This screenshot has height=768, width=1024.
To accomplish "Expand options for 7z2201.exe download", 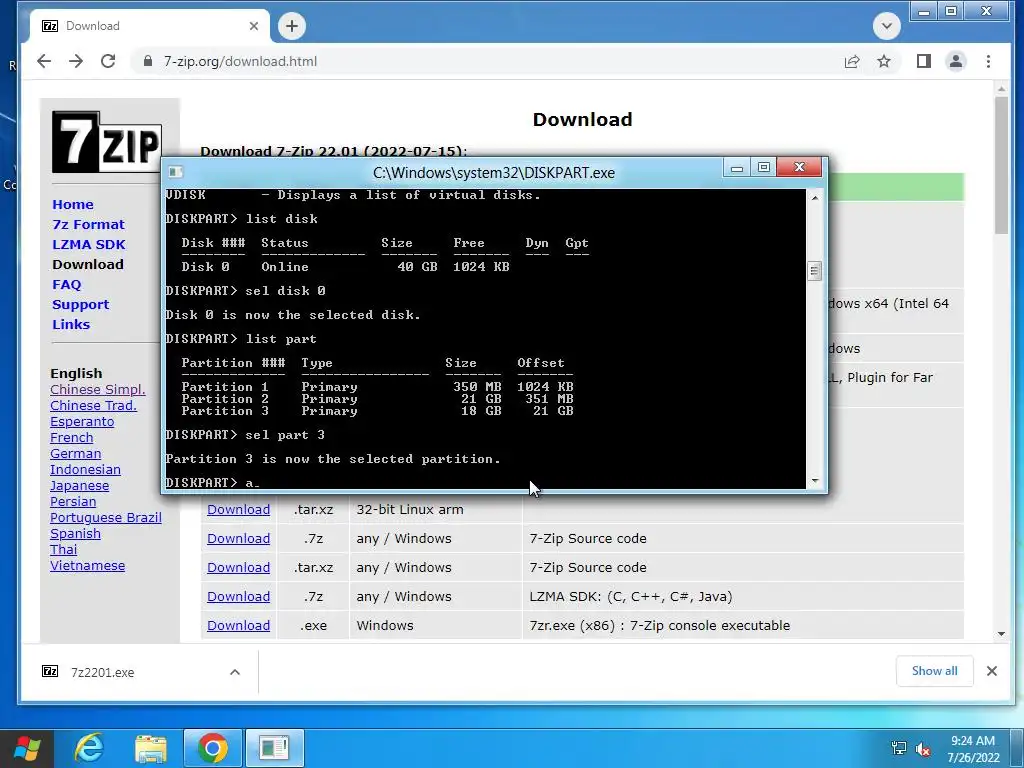I will 235,672.
